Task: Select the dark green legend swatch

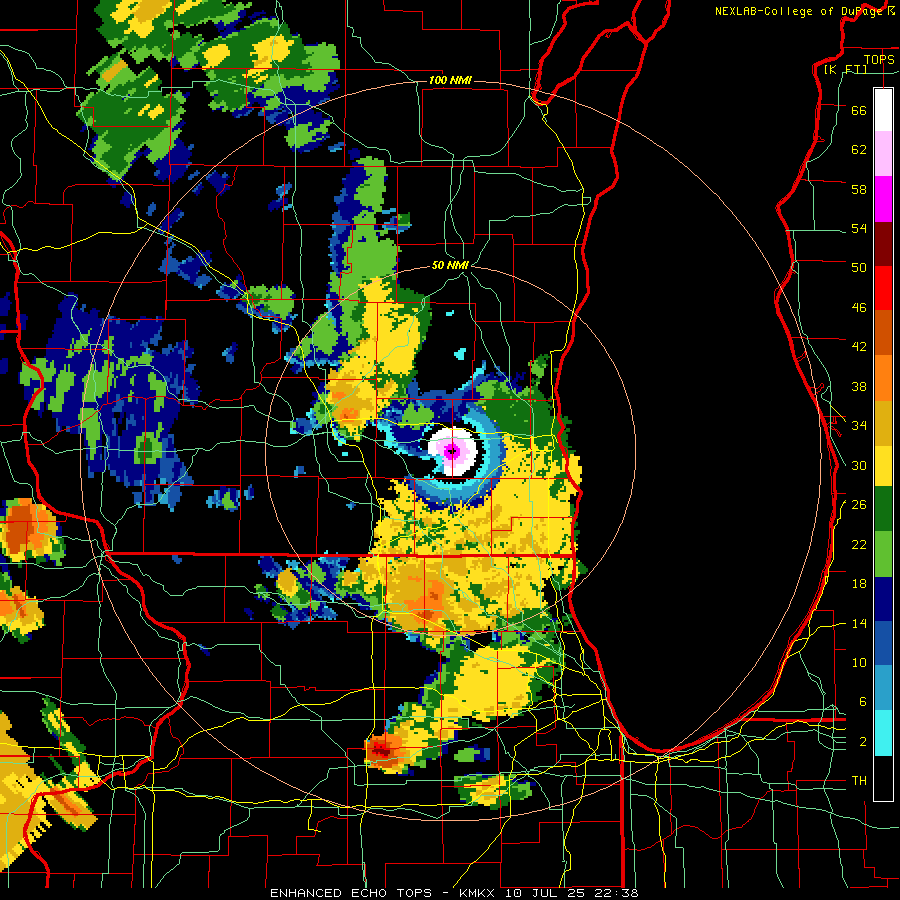Action: [883, 509]
